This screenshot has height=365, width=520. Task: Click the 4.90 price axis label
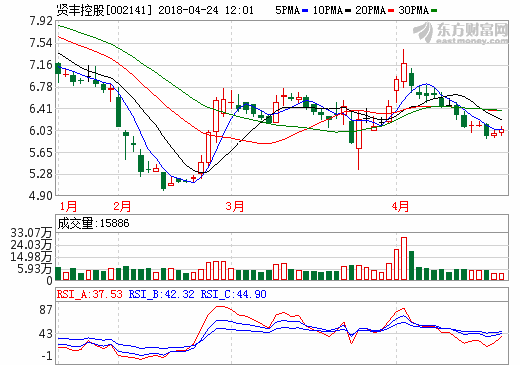pyautogui.click(x=41, y=196)
